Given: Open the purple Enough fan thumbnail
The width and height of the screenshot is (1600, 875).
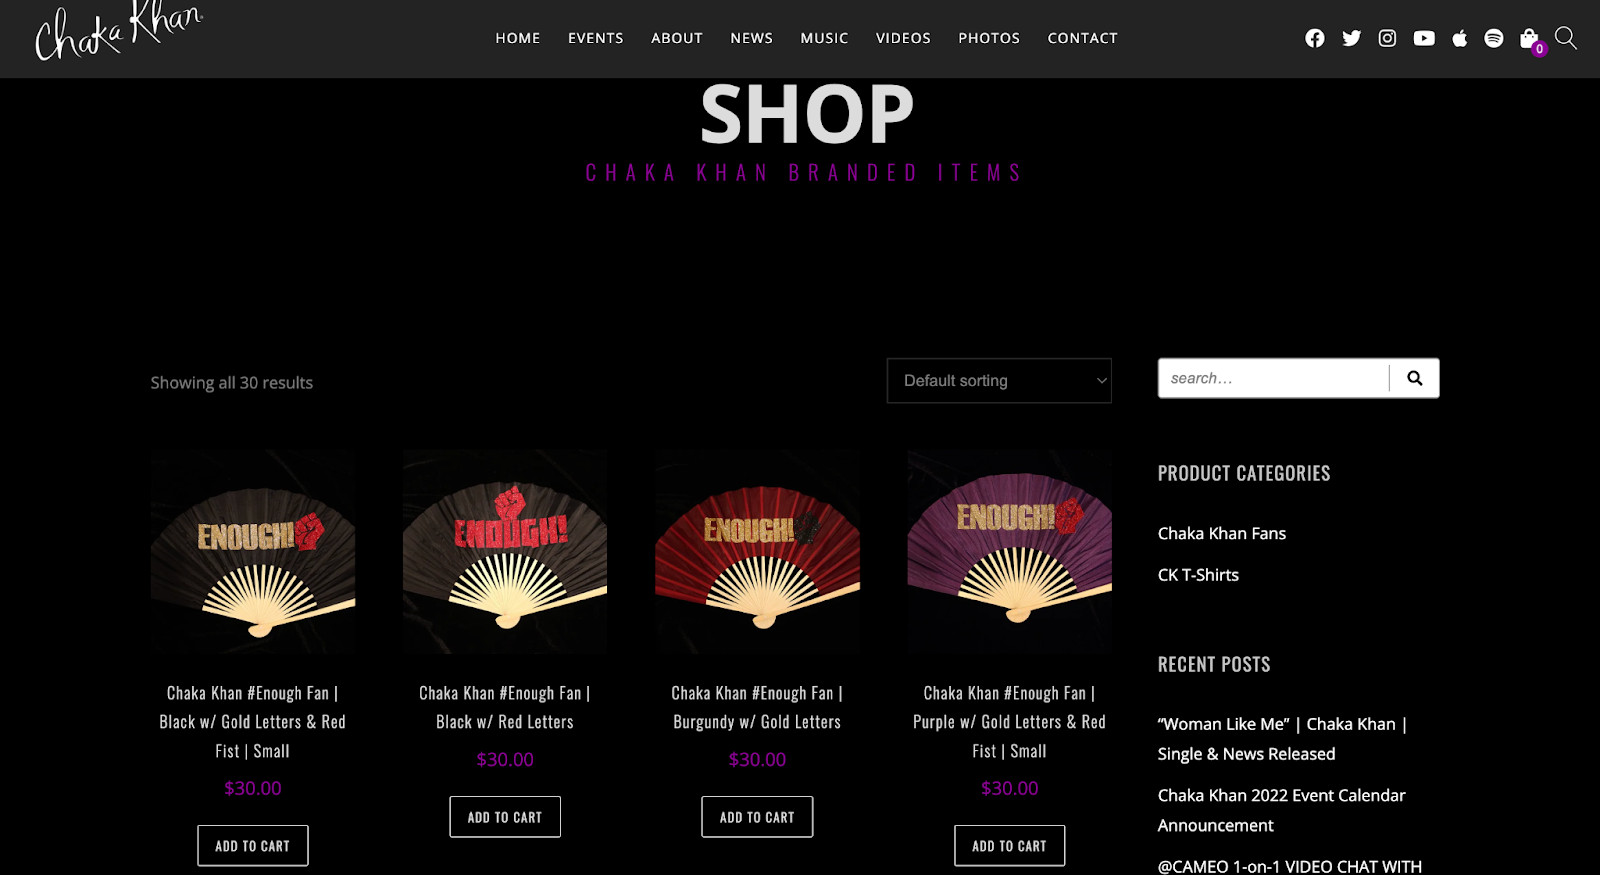Looking at the screenshot, I should 1009,552.
